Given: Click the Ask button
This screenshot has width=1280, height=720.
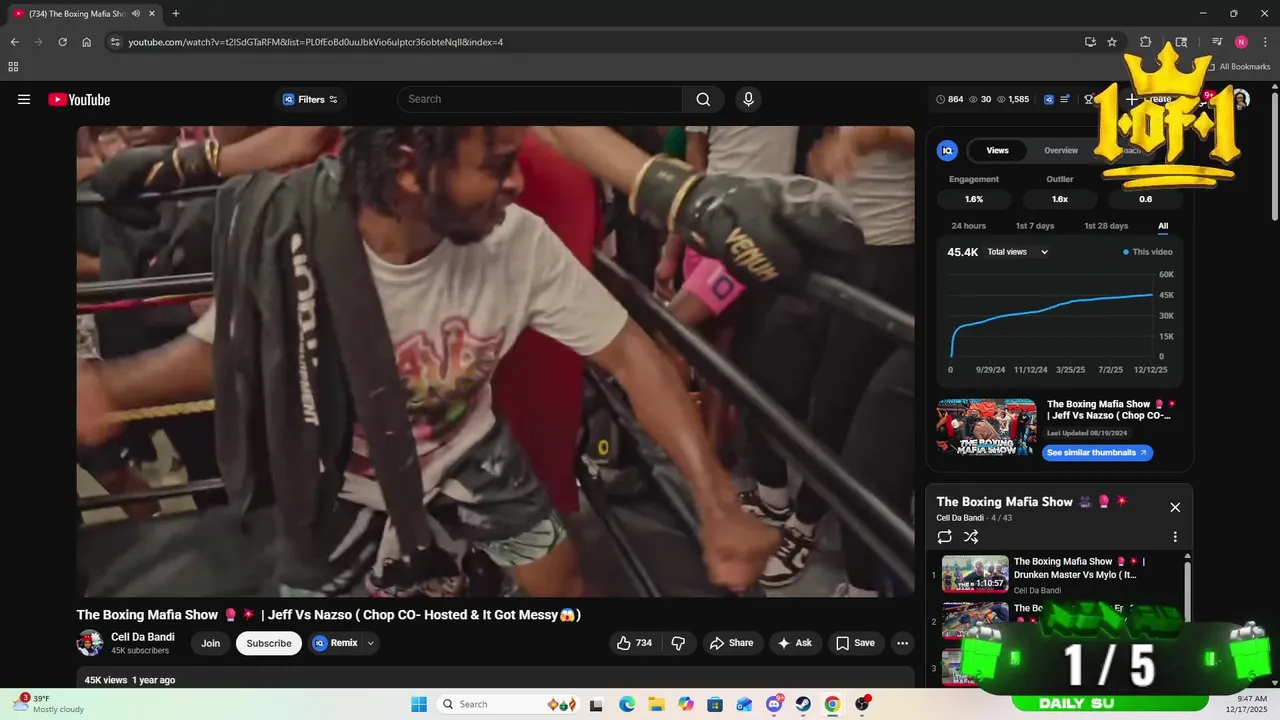Looking at the screenshot, I should (795, 643).
